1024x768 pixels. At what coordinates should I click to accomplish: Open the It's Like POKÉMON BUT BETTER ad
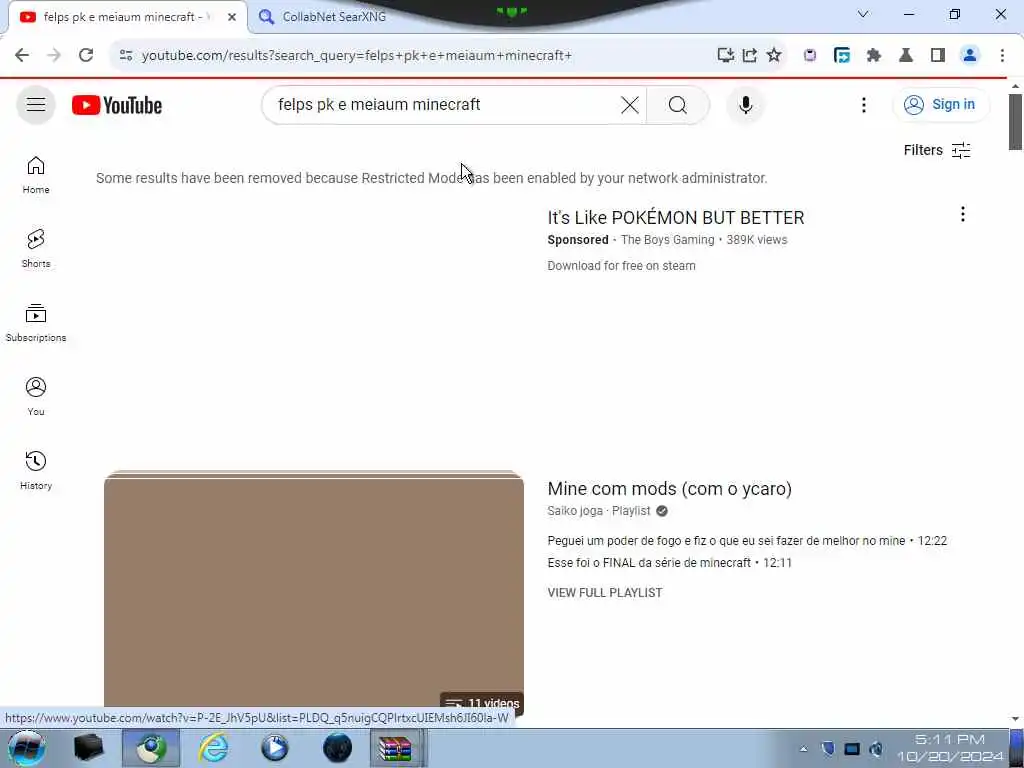675,217
